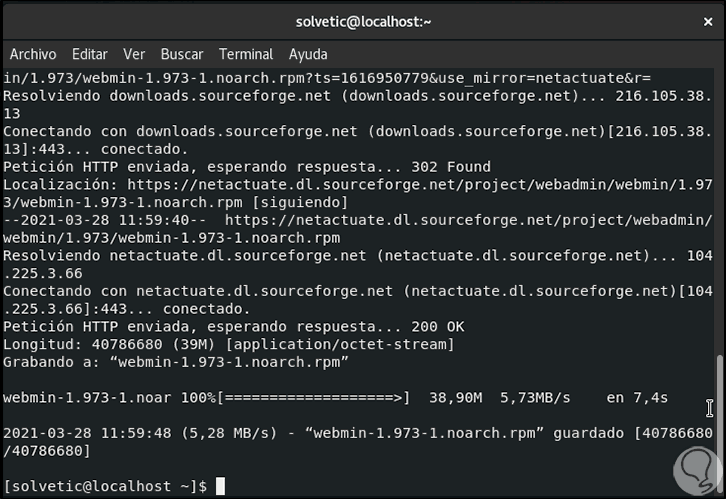
Task: Click the [application/octet-stream] text
Action: tap(340, 344)
